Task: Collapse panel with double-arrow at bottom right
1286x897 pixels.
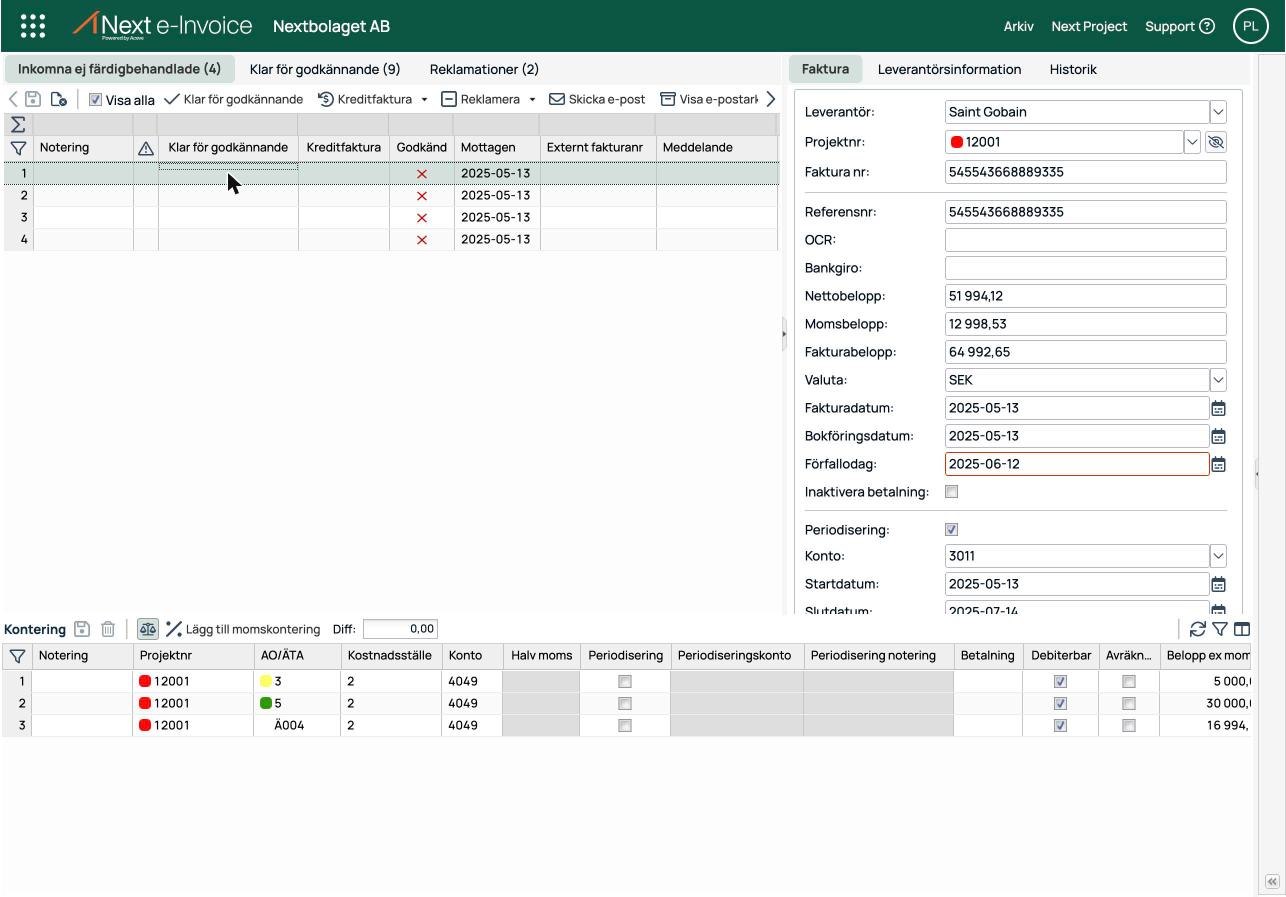Action: click(1272, 882)
